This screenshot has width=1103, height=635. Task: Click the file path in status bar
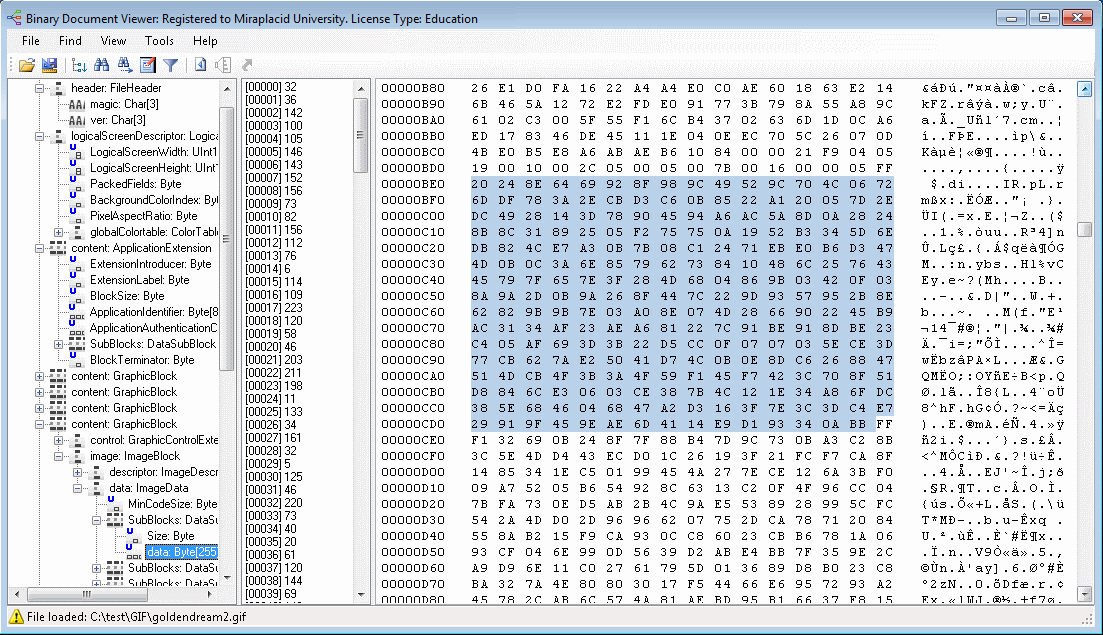click(x=168, y=617)
